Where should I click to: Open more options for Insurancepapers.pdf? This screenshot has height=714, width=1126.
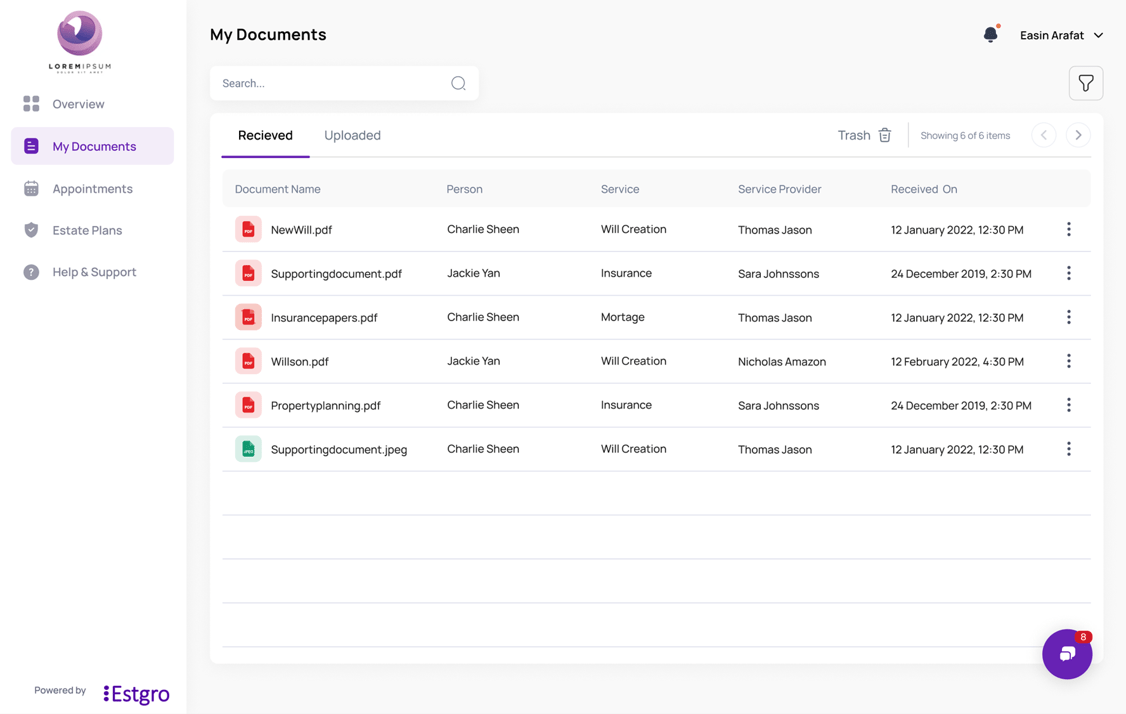click(x=1069, y=317)
